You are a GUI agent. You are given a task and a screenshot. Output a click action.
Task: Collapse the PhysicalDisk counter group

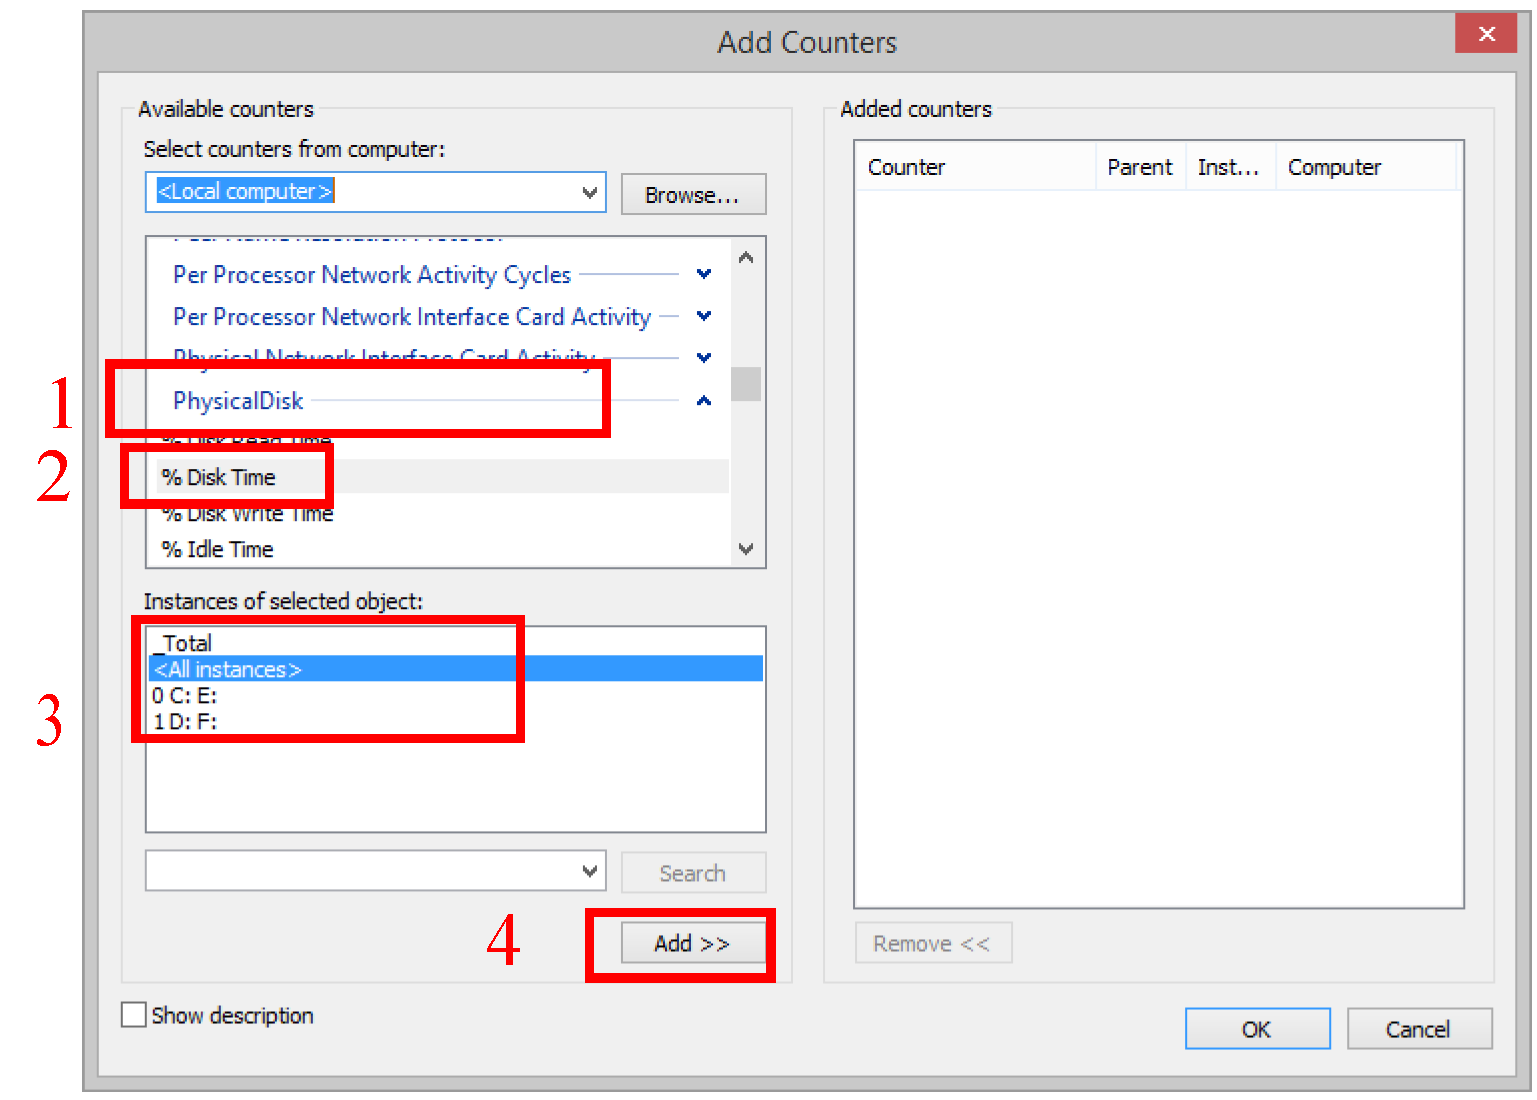coord(704,401)
